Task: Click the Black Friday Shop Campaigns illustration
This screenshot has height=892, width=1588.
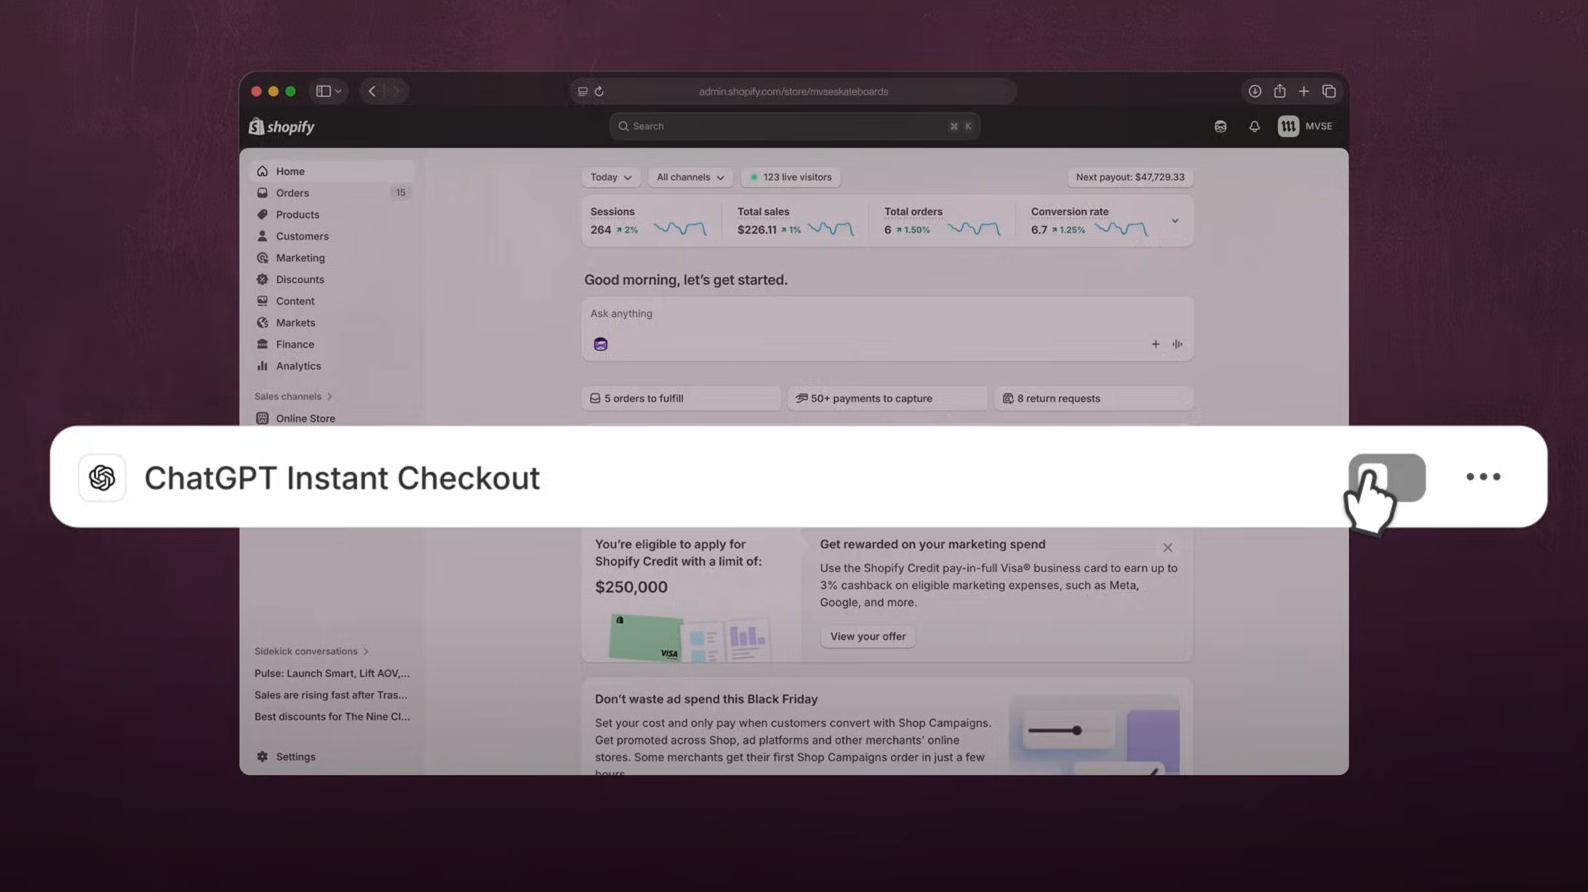Action: click(1095, 735)
